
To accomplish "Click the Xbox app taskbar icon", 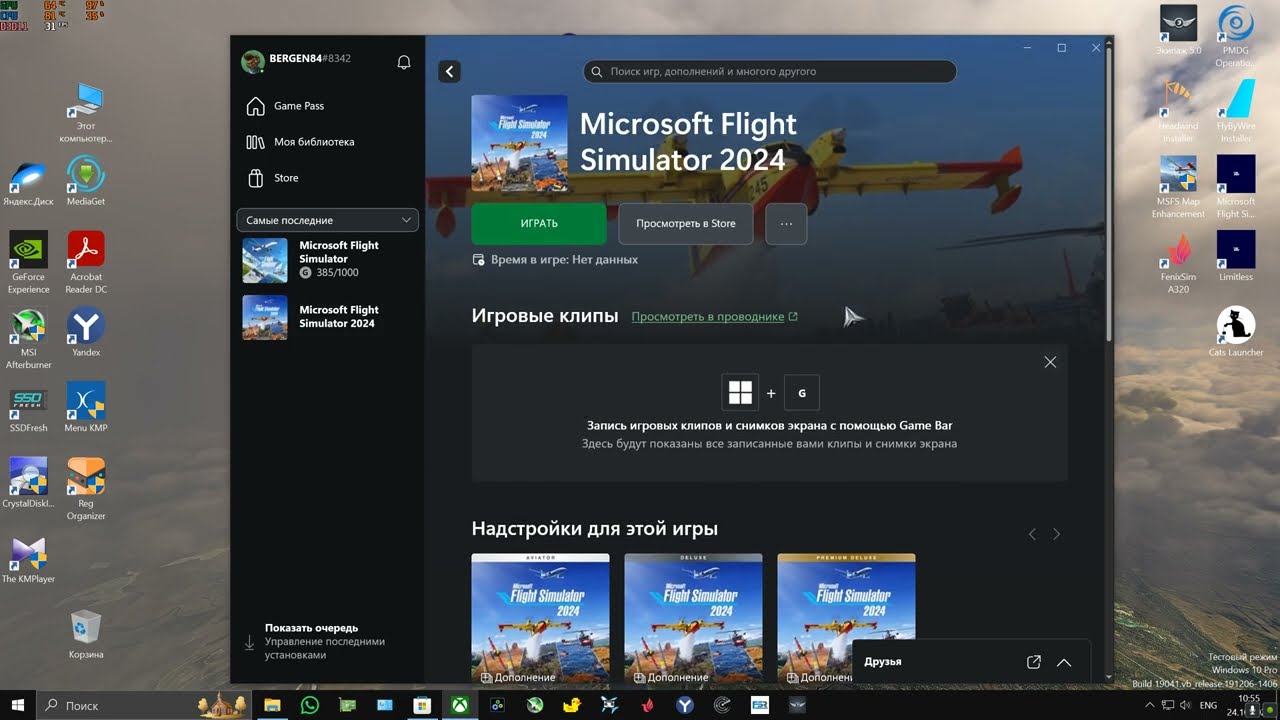I will pos(460,705).
